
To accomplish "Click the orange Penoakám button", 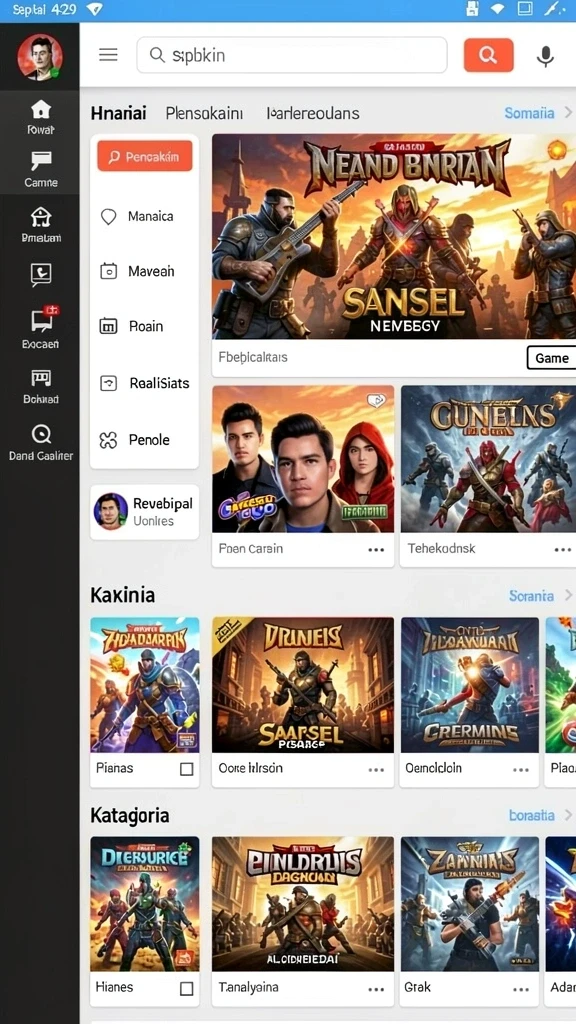I will pos(145,157).
